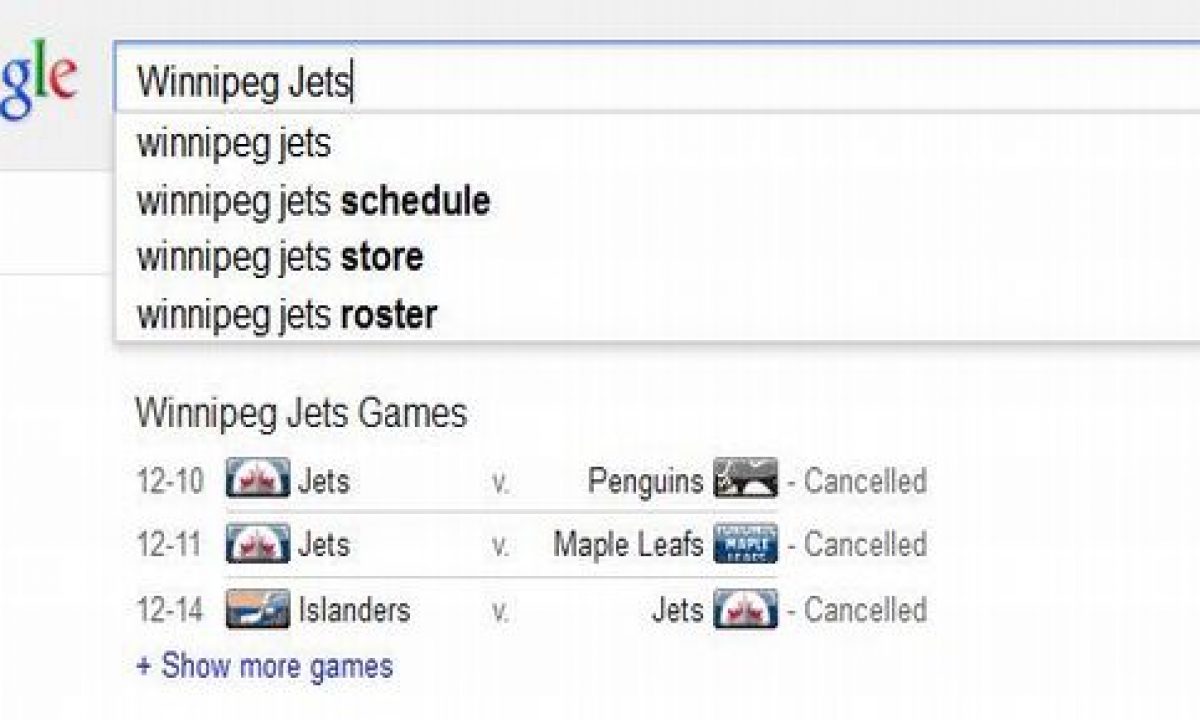1200x720 pixels.
Task: Click the Jets logo in the 12-14 game
Action: 745,609
